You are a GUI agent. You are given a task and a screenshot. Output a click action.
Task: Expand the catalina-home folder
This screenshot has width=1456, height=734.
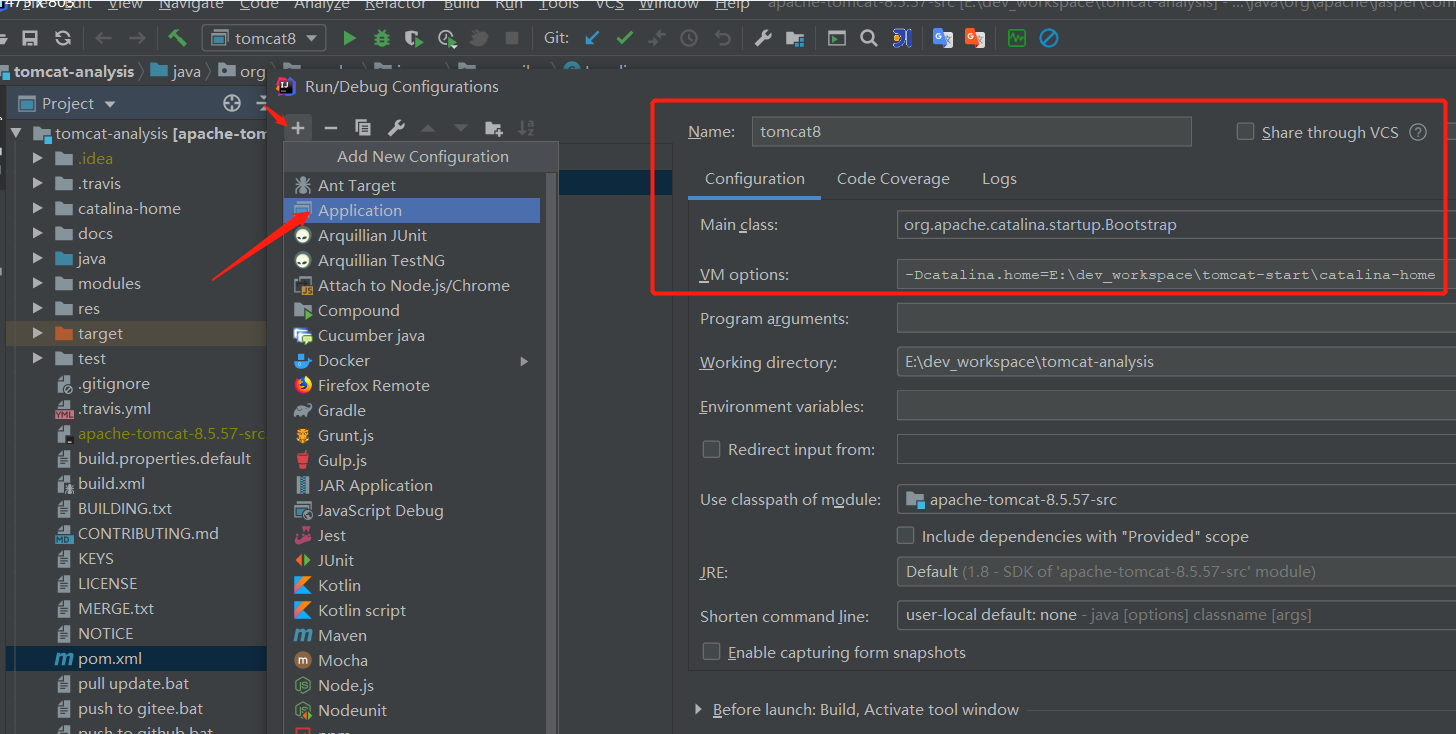point(38,208)
